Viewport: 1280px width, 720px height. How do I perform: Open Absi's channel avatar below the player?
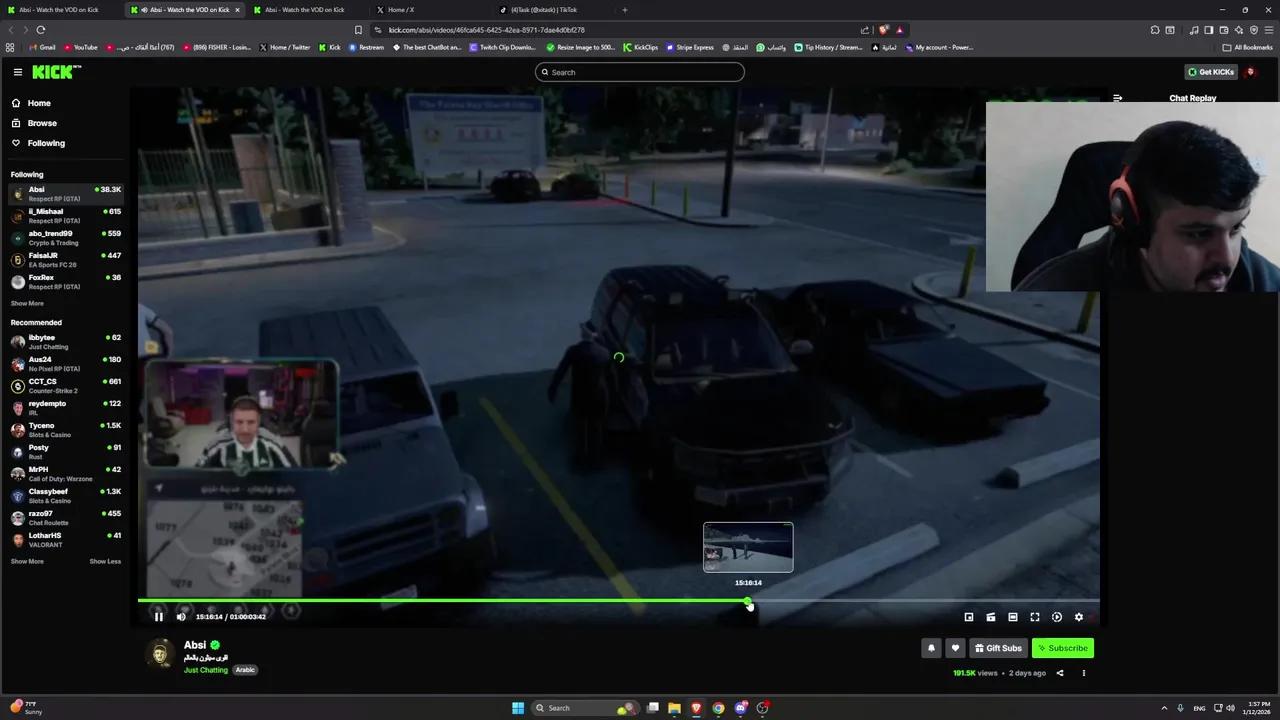coord(160,654)
